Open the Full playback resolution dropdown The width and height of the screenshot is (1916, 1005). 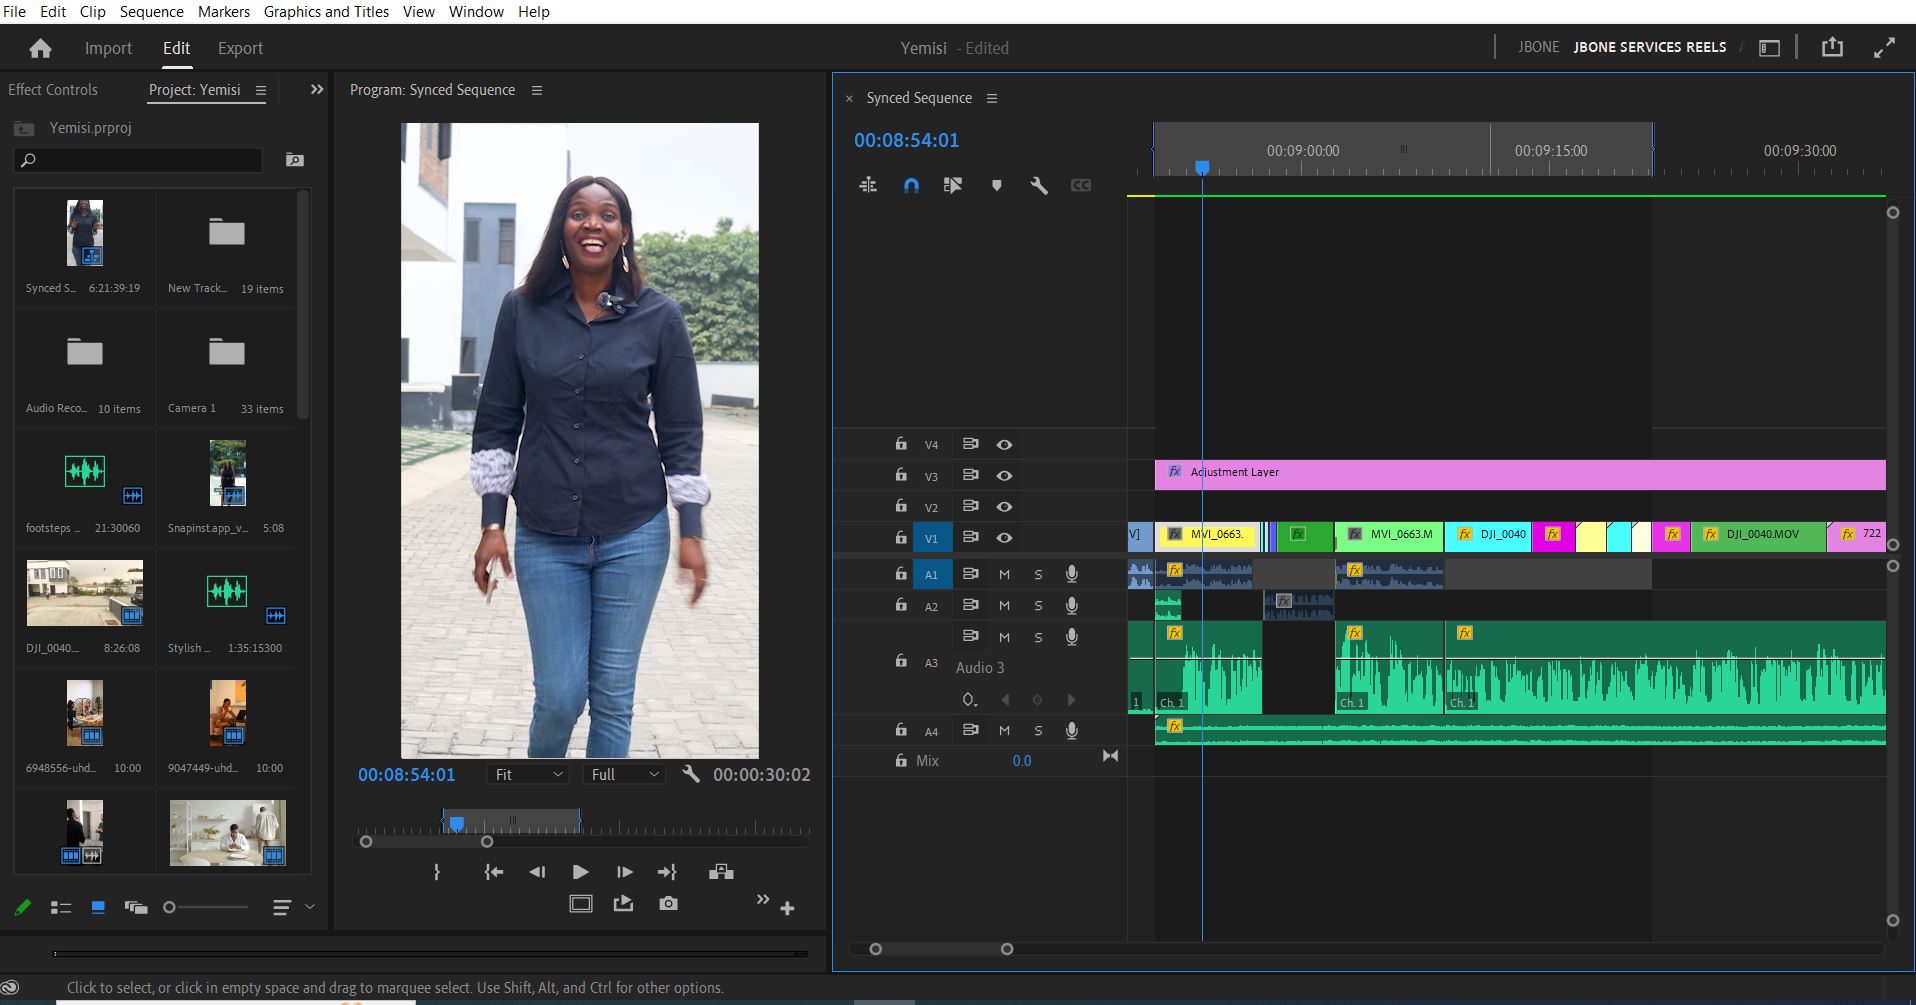click(x=625, y=775)
